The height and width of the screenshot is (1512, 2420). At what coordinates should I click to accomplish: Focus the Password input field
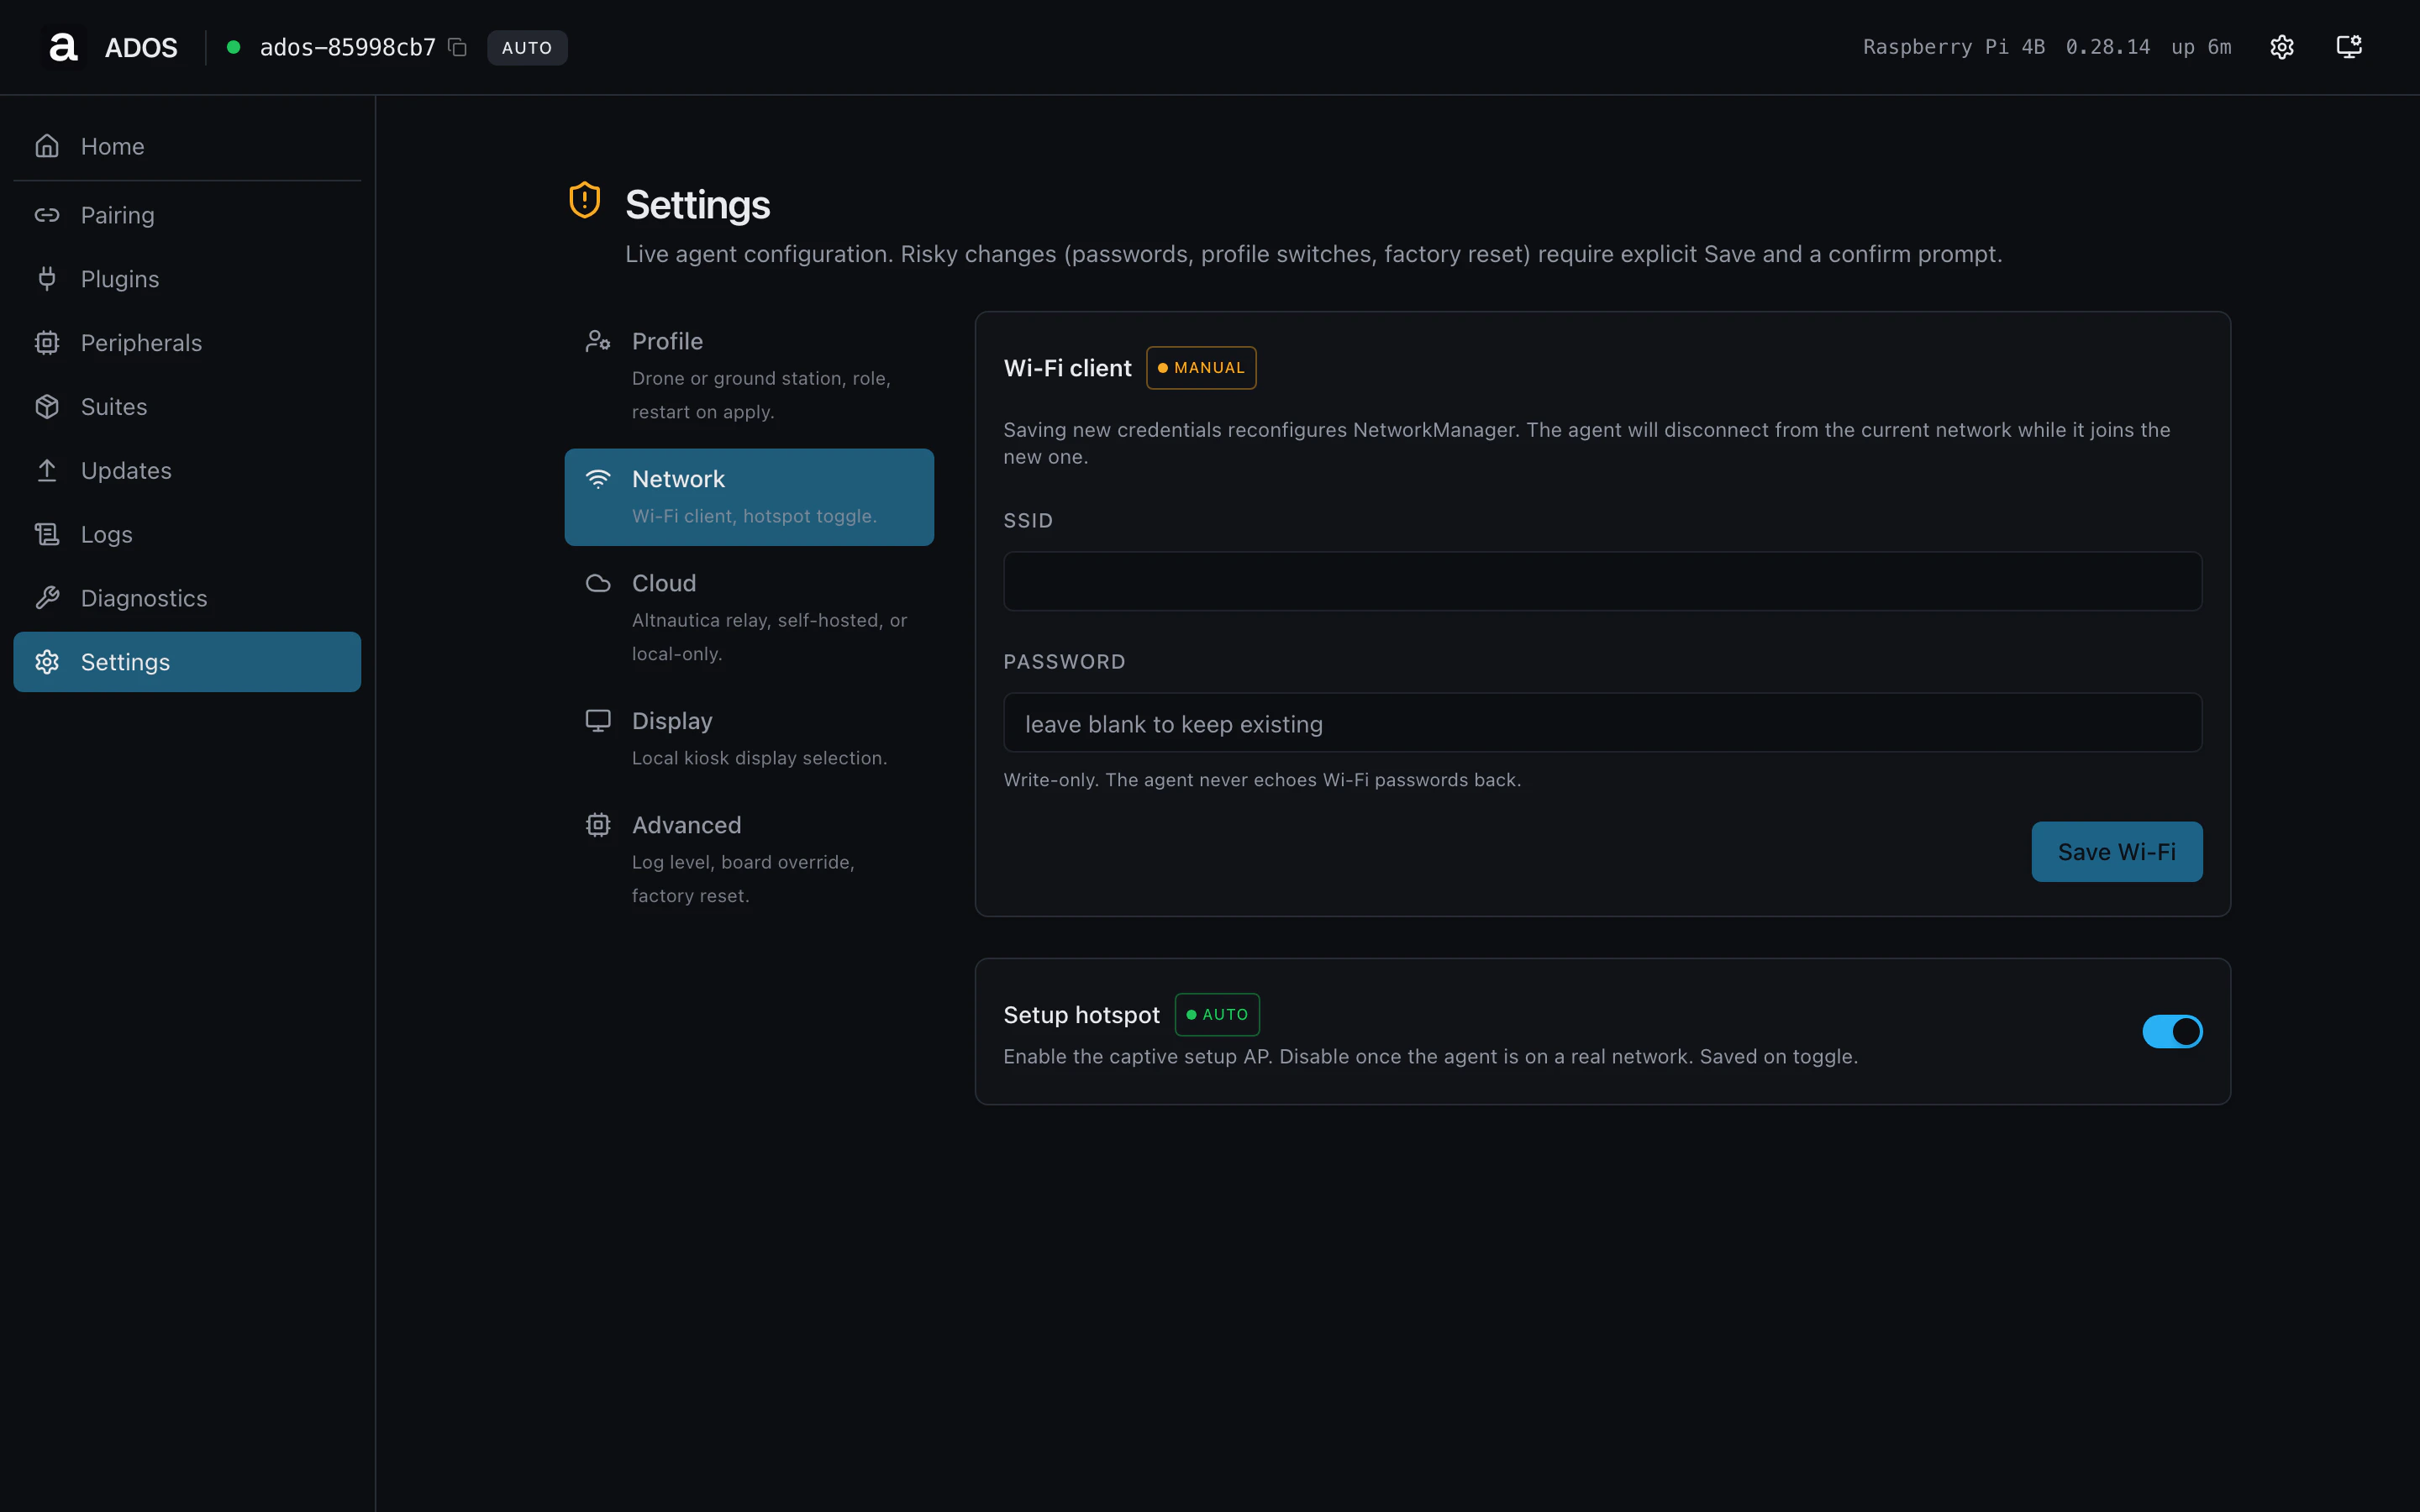tap(1602, 723)
